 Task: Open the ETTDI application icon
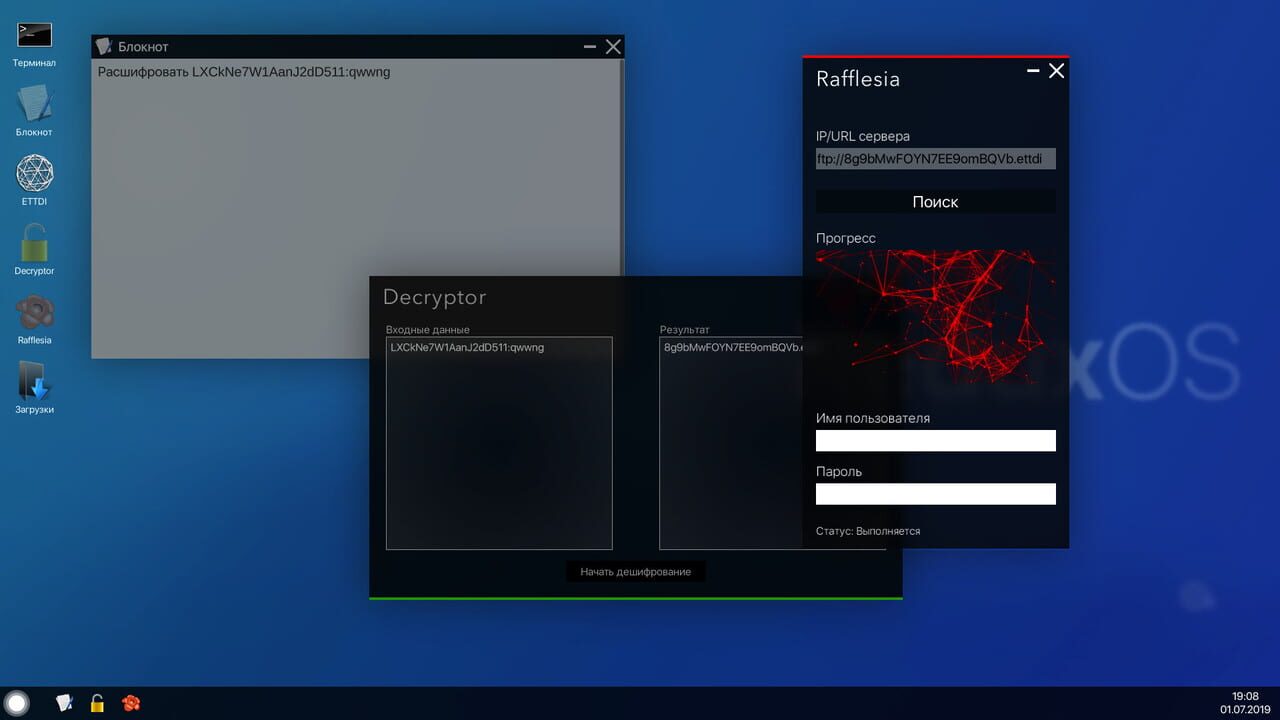(x=33, y=173)
